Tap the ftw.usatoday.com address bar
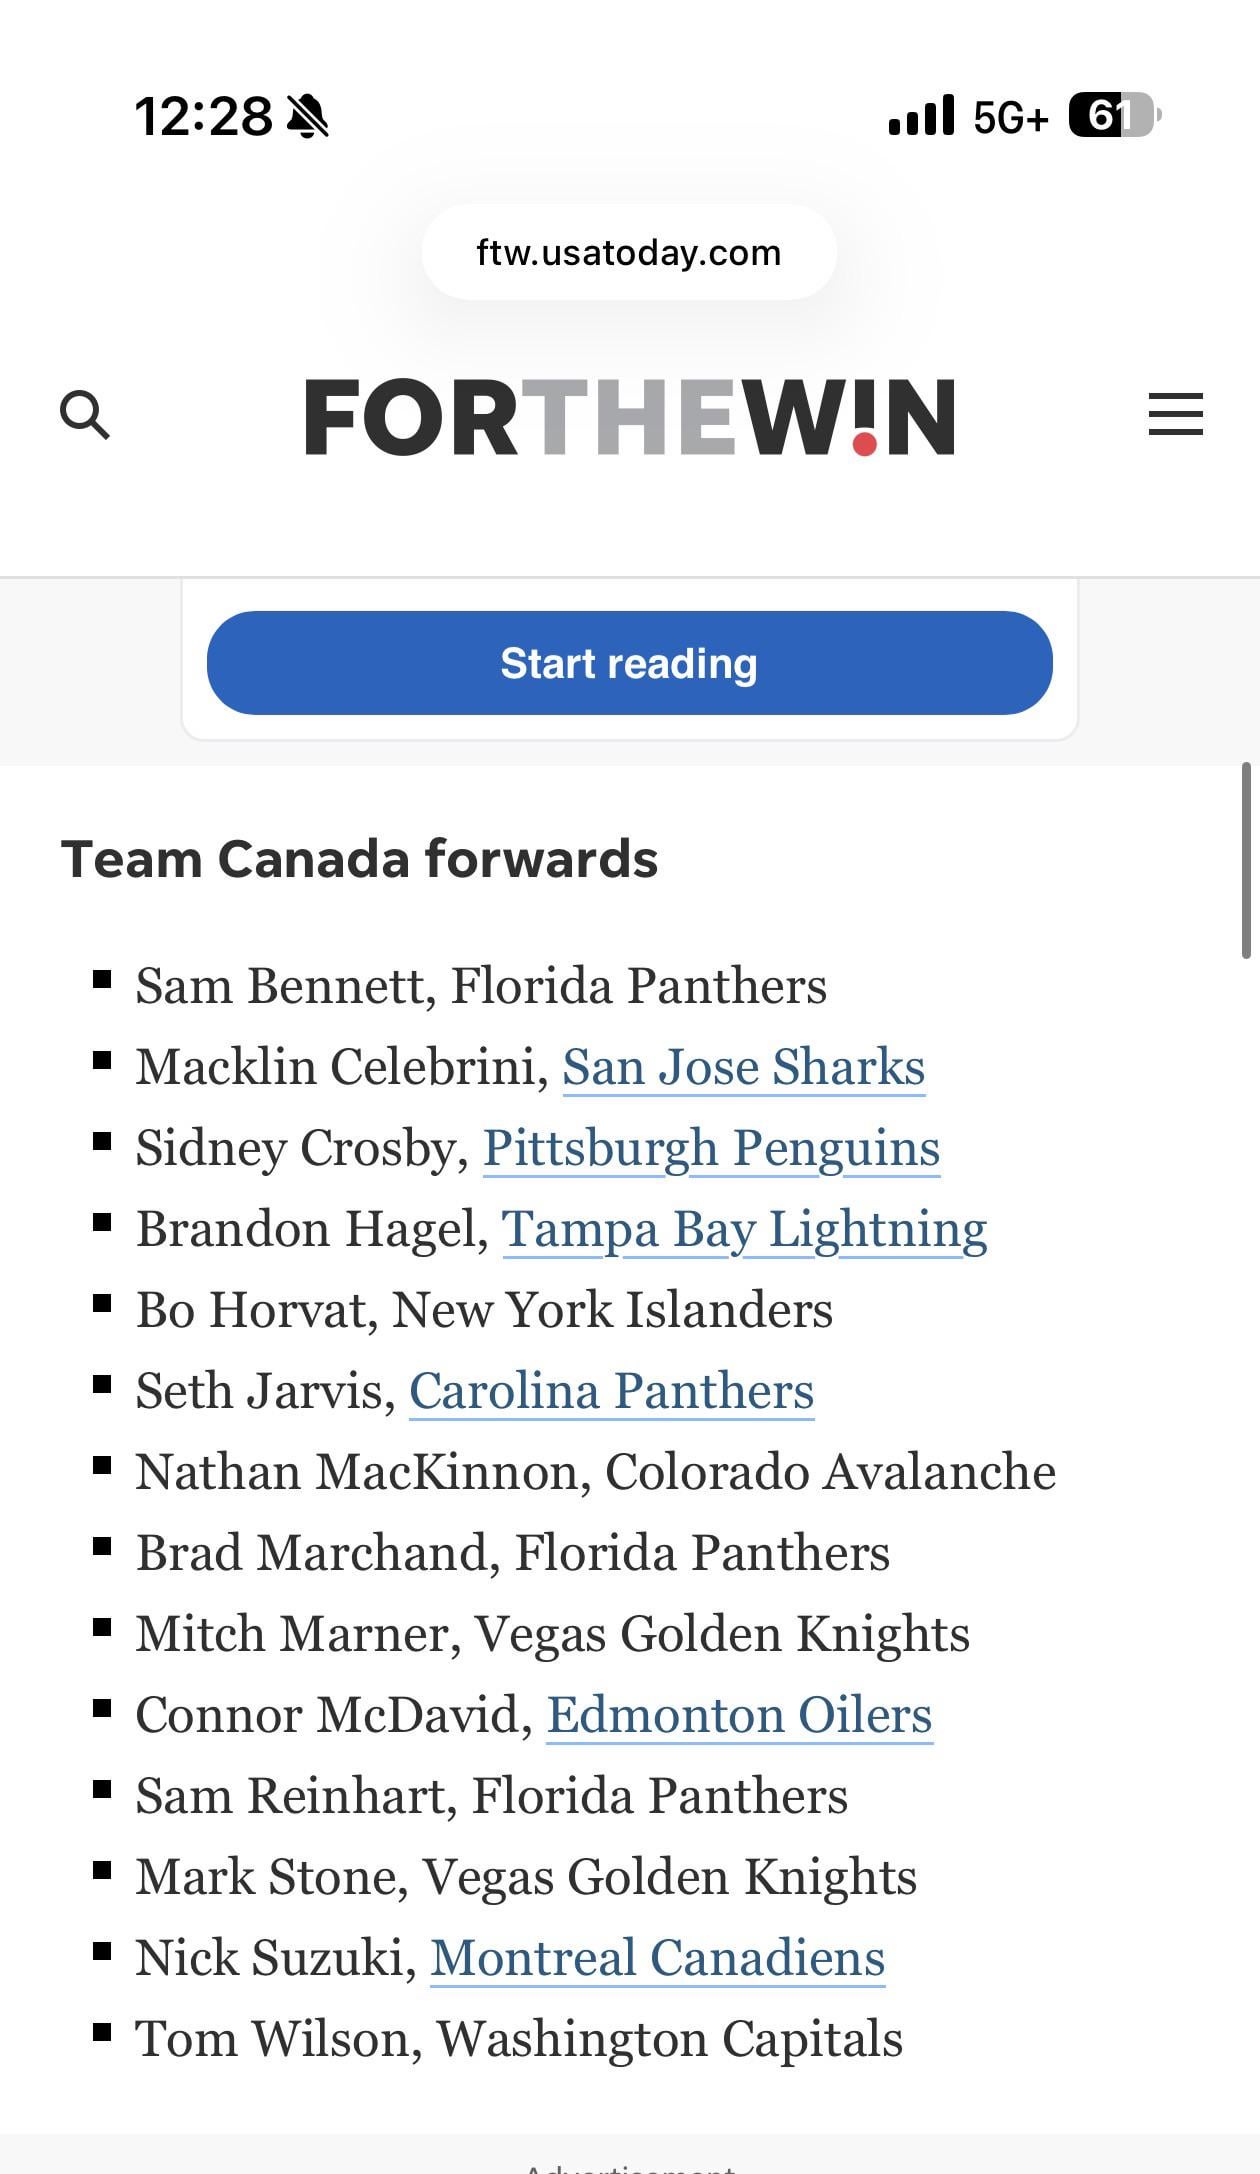The height and width of the screenshot is (2174, 1260). click(629, 253)
